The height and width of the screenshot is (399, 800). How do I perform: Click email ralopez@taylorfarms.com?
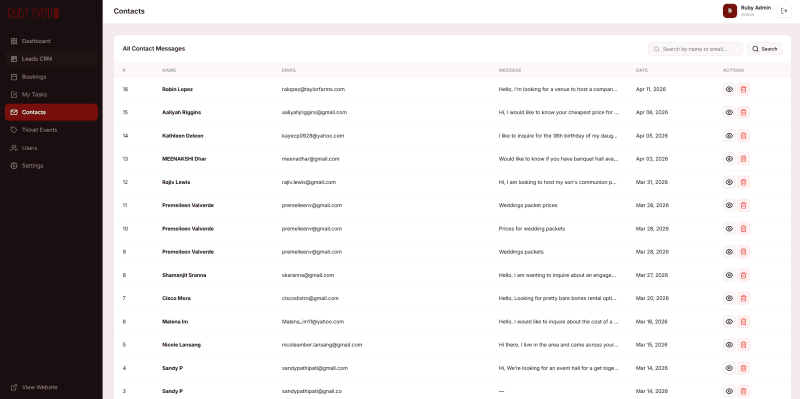coord(313,89)
